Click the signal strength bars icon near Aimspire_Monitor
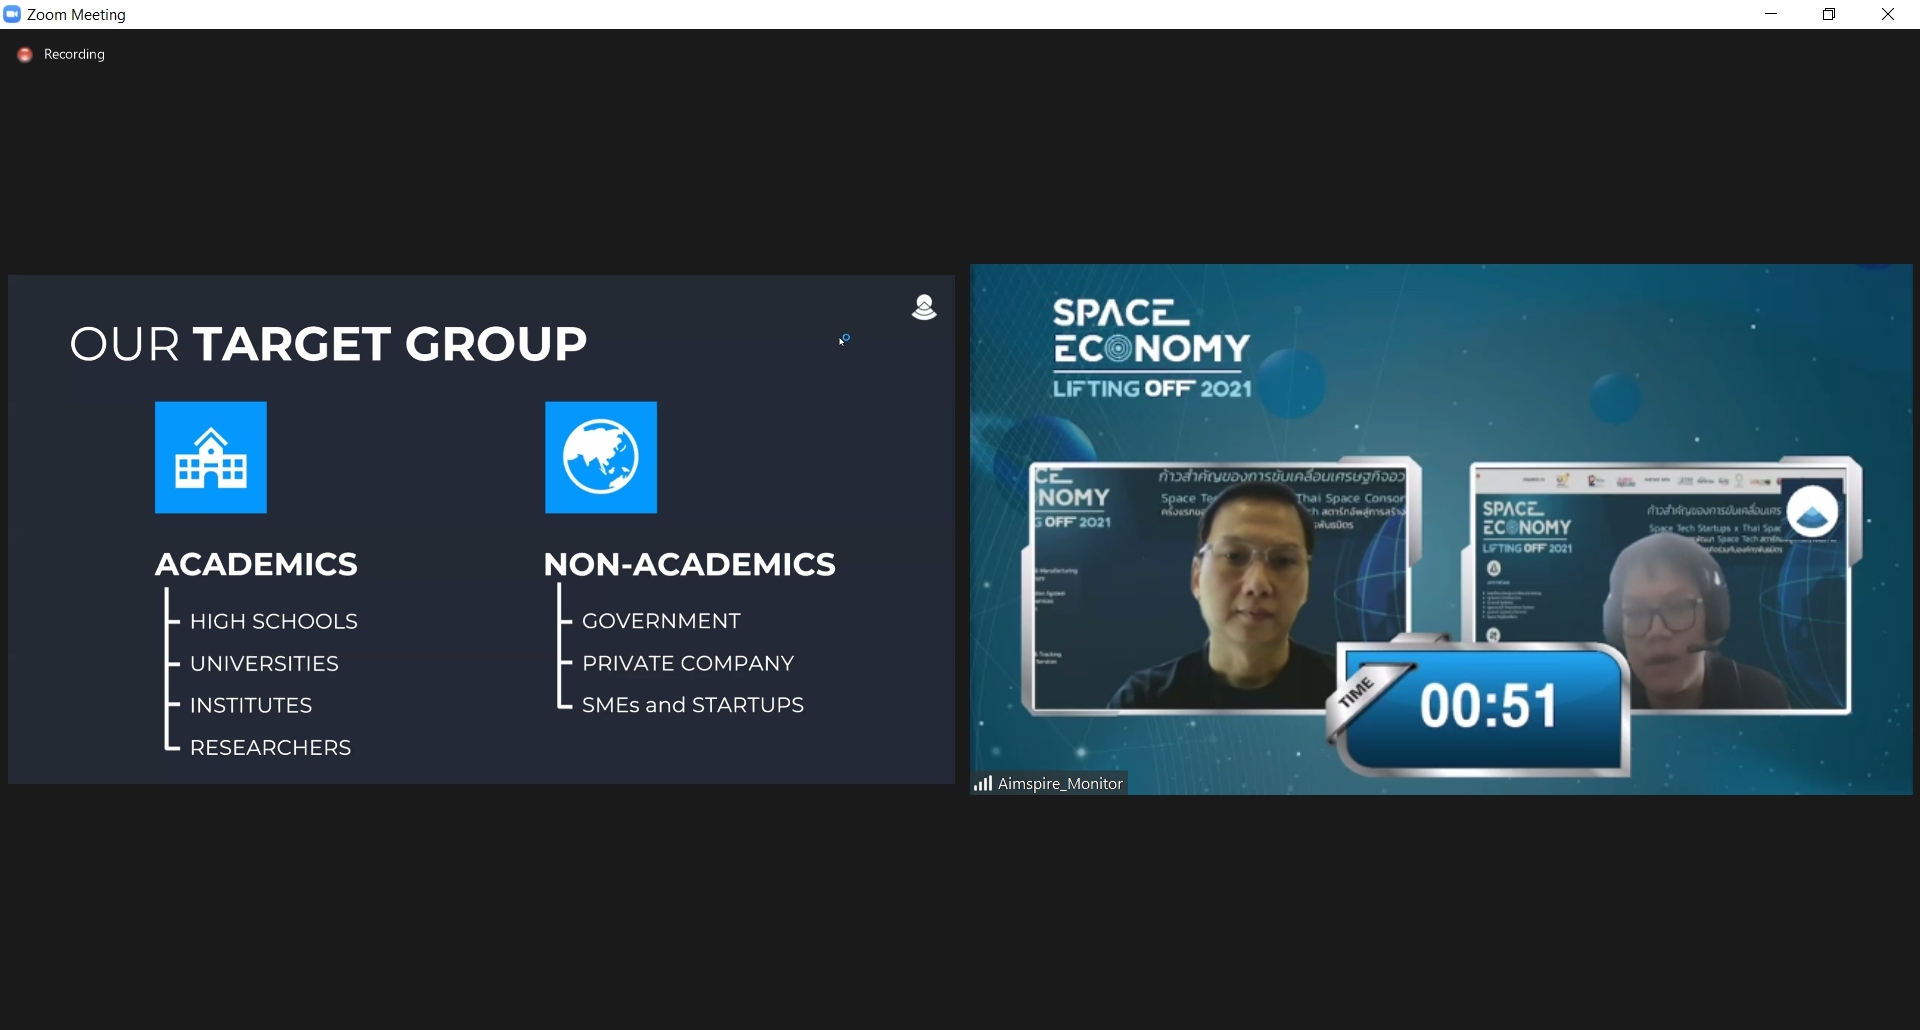1920x1030 pixels. click(x=983, y=783)
